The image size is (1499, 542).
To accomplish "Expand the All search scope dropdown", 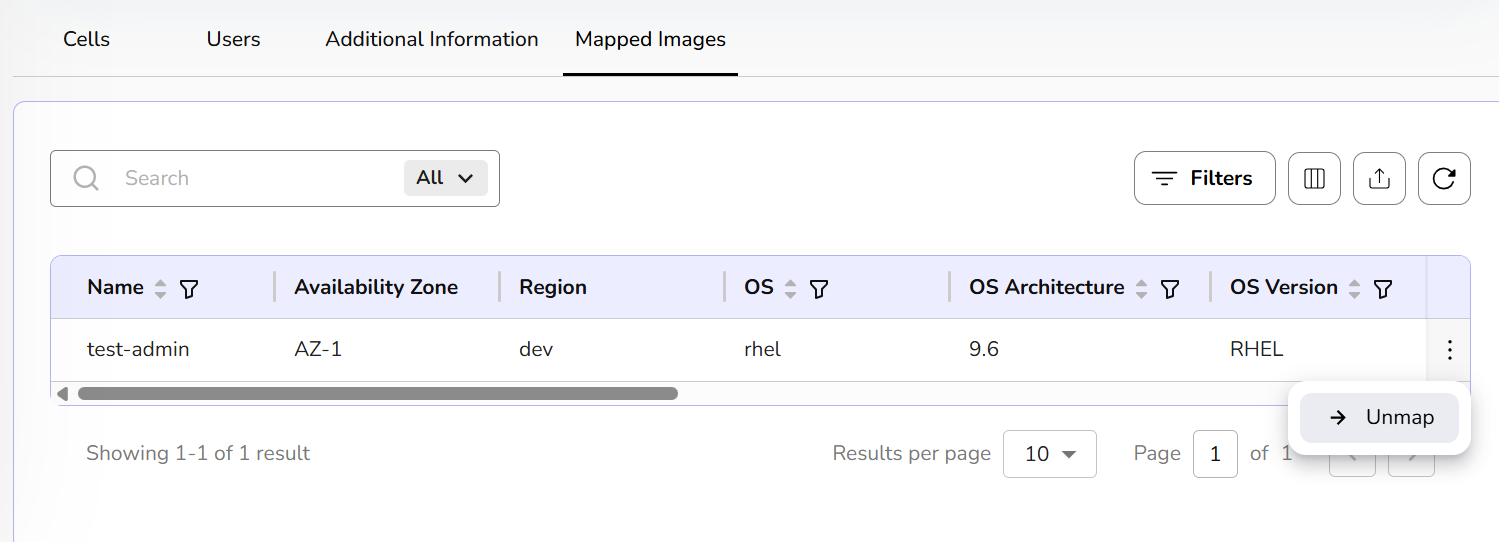I will pos(445,178).
